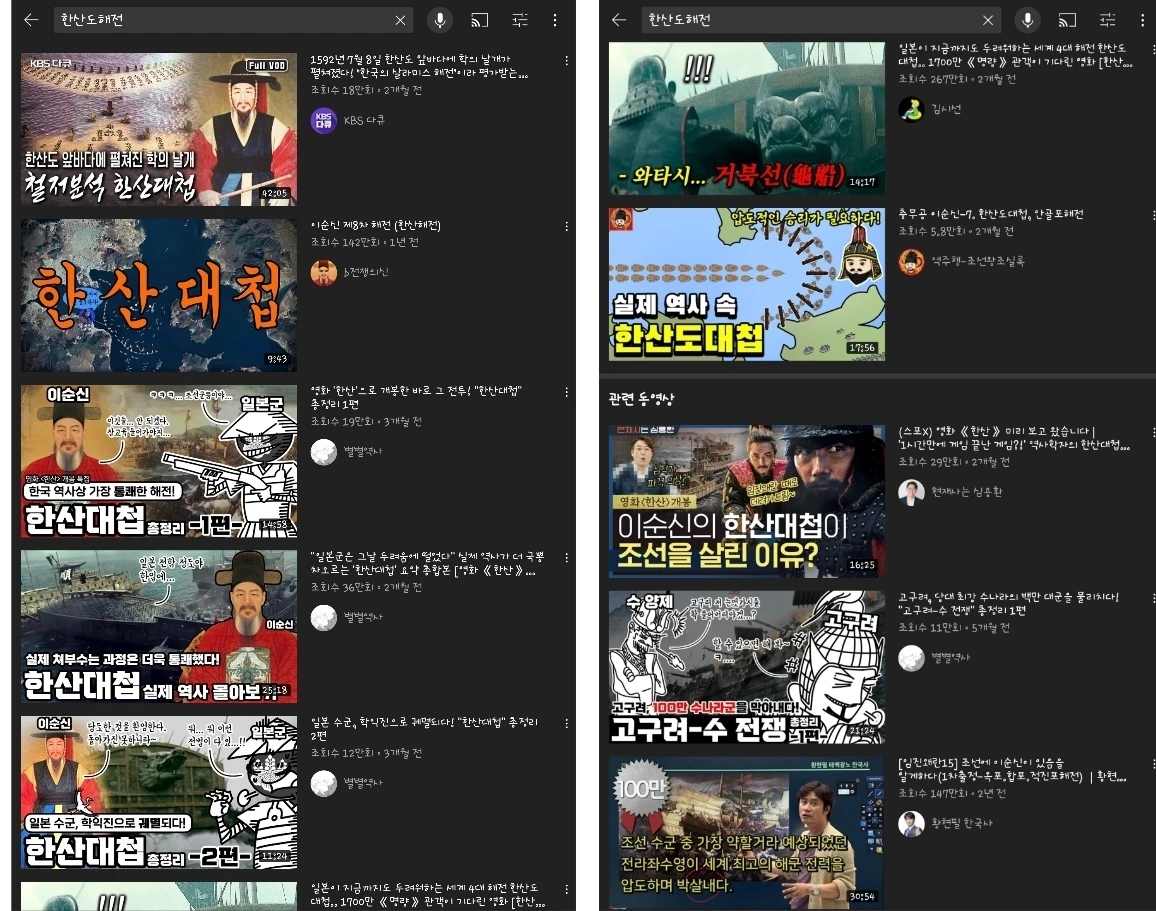Tap 김시선 channel name

(947, 109)
